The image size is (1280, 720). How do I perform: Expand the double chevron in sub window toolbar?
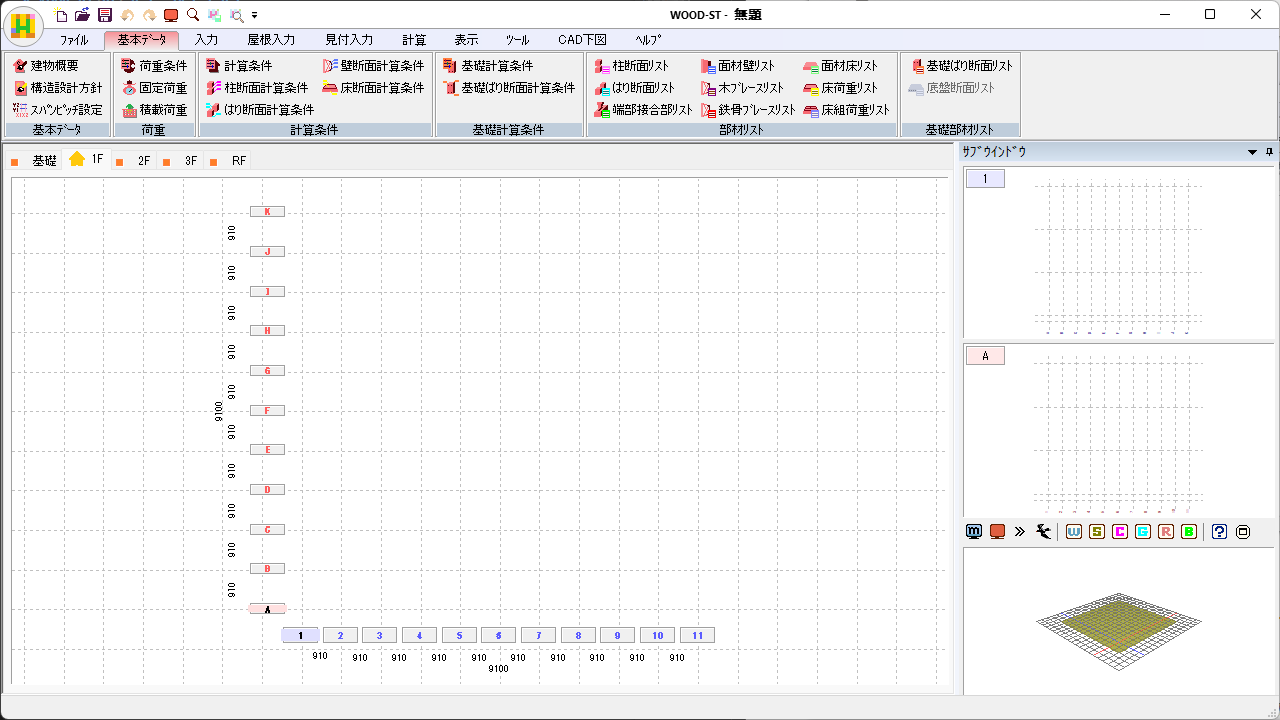pos(1020,532)
